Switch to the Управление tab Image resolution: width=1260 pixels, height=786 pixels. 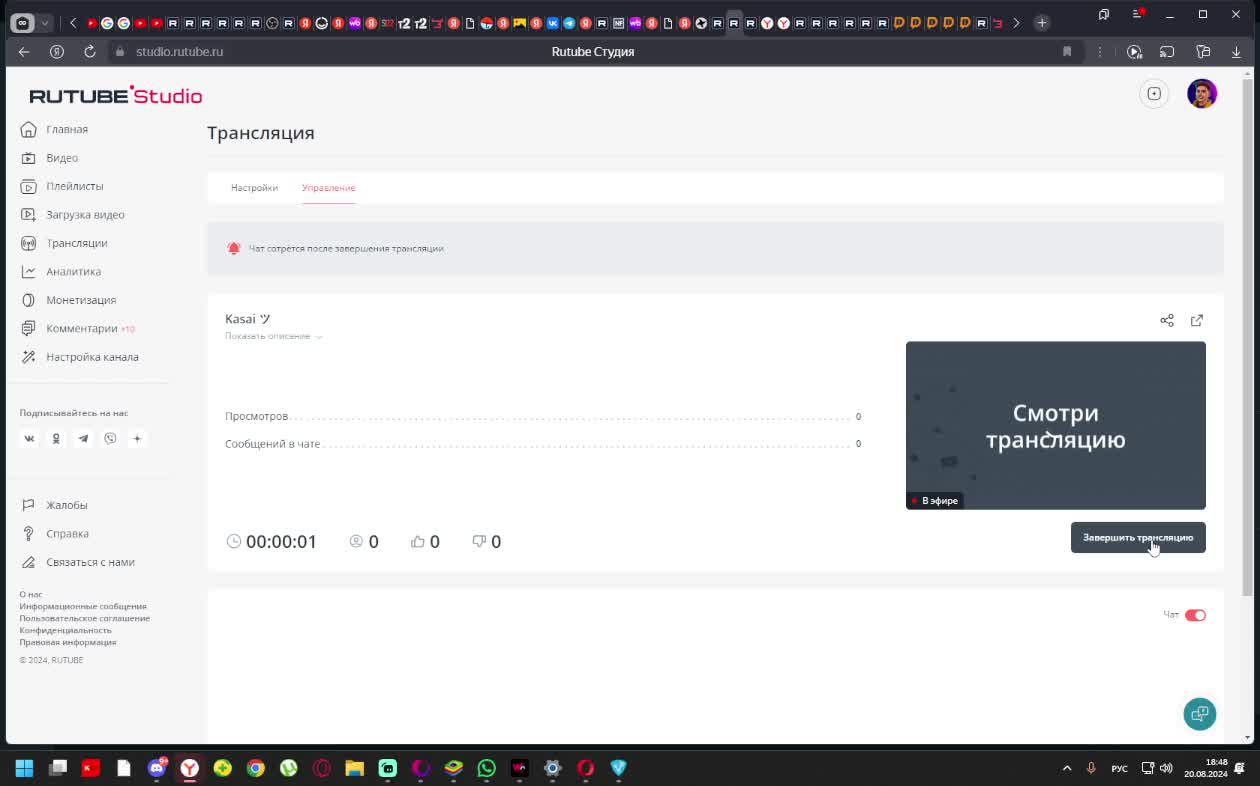[x=328, y=188]
